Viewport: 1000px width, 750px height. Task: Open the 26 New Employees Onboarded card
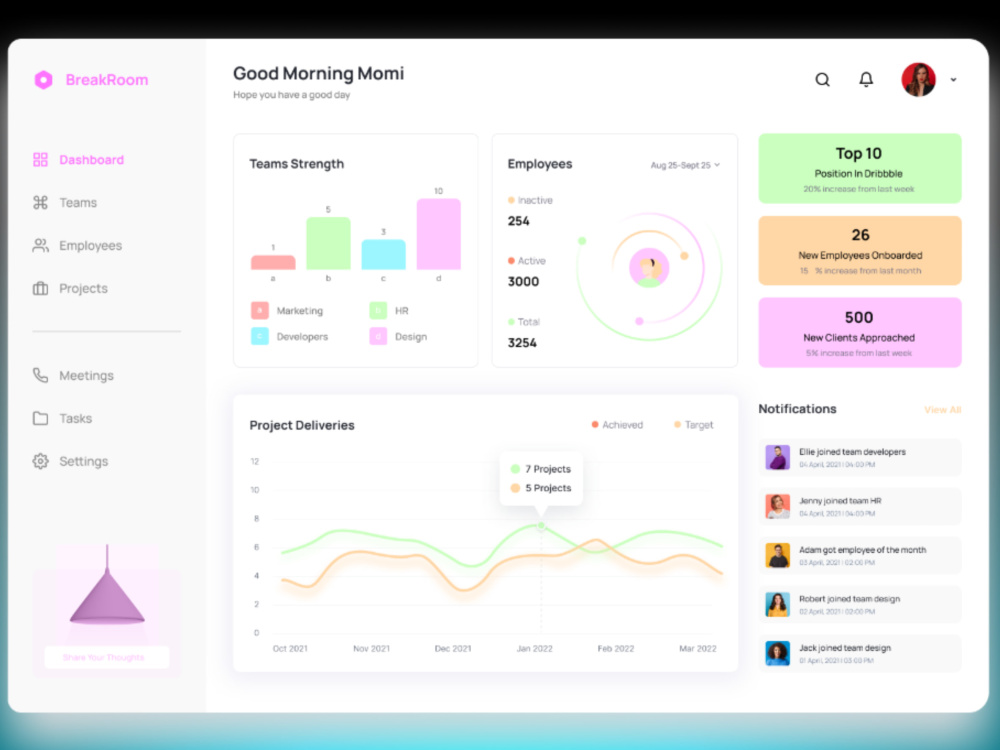pyautogui.click(x=860, y=251)
